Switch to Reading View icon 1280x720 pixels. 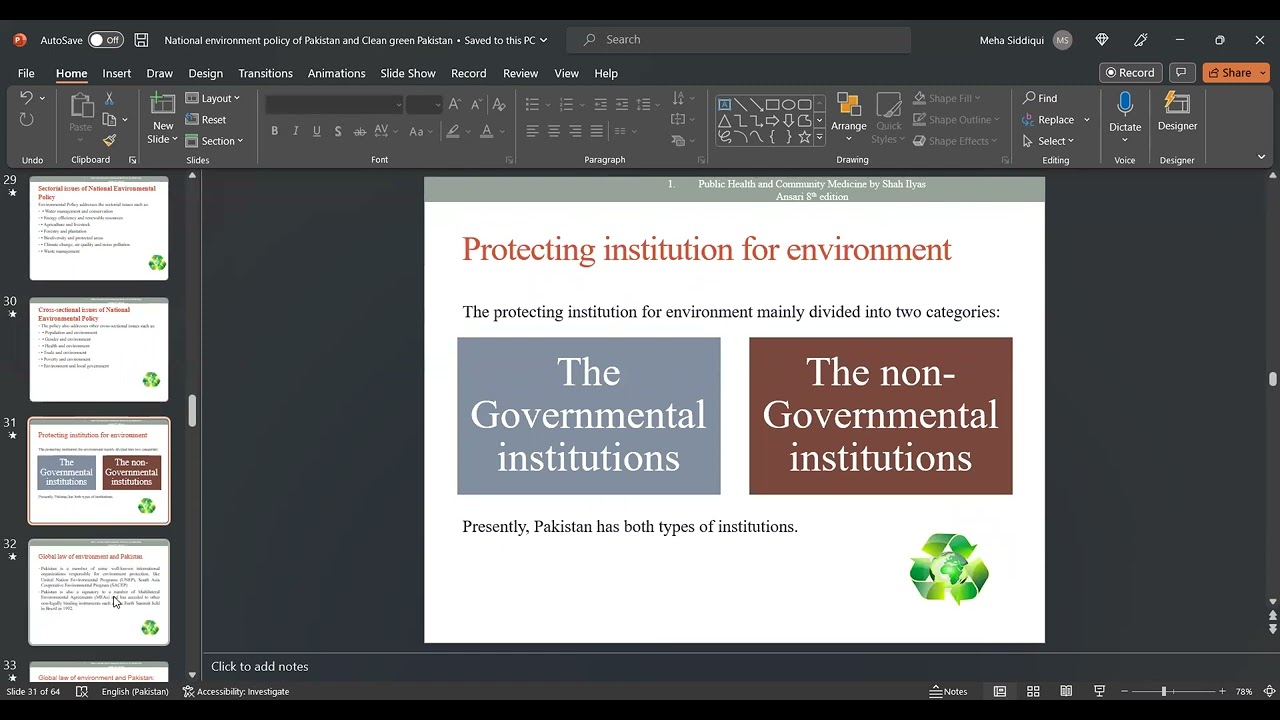click(1066, 691)
